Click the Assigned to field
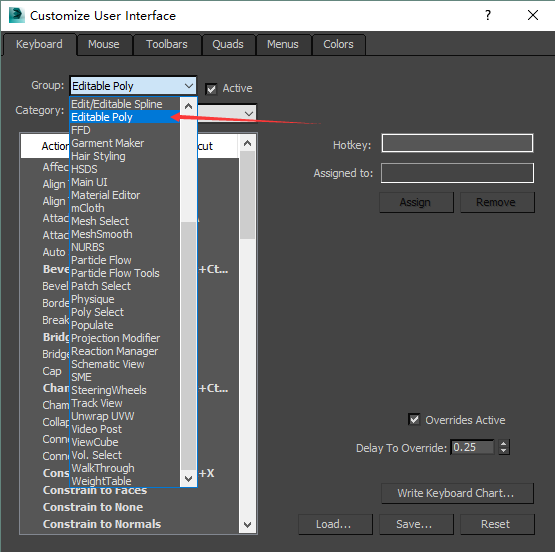 457,173
